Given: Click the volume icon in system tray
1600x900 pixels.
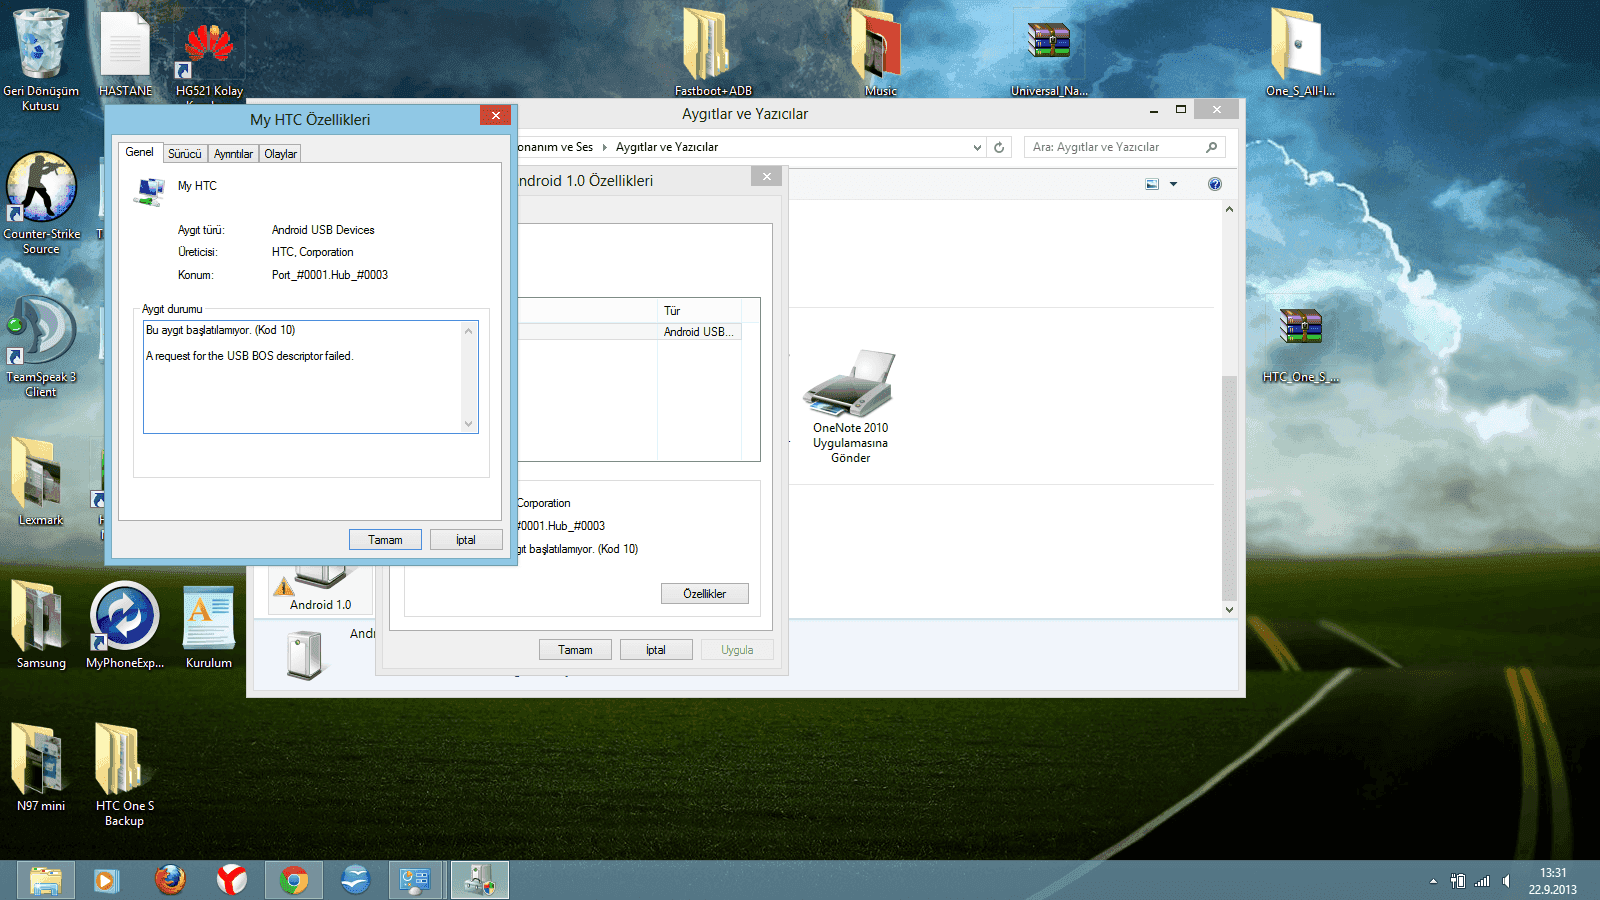Looking at the screenshot, I should click(x=1506, y=881).
